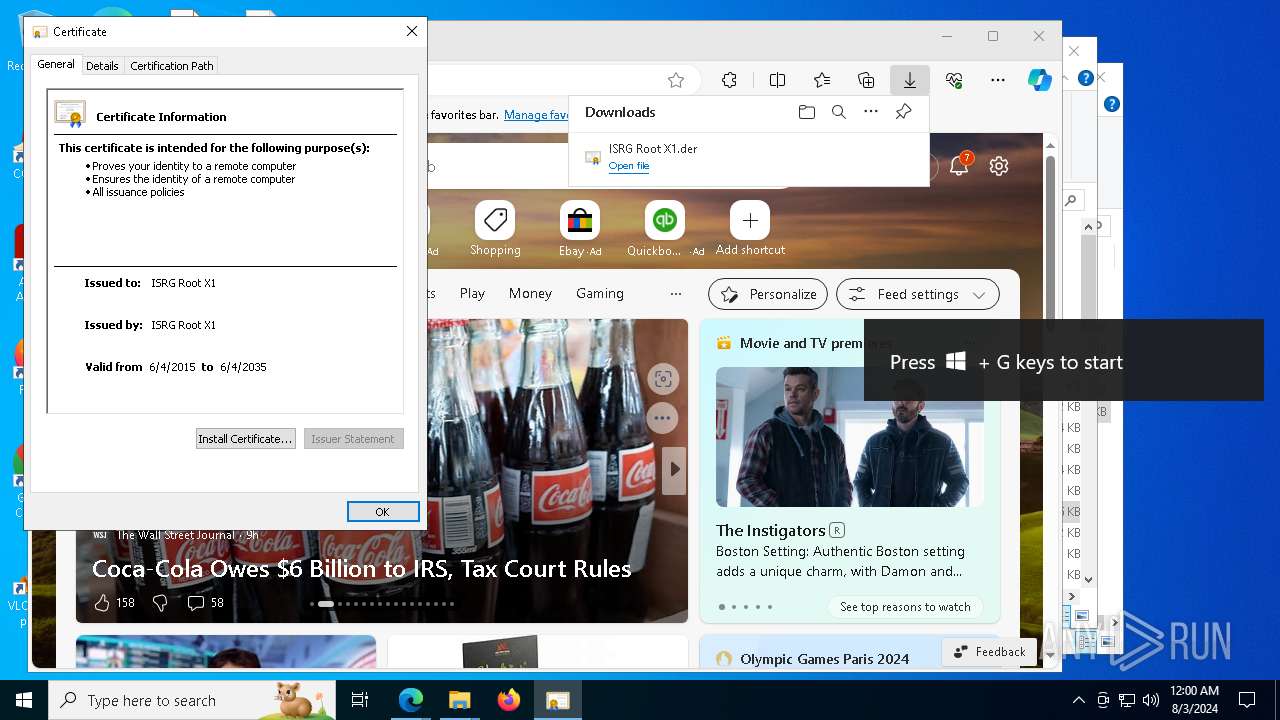Image resolution: width=1280 pixels, height=720 pixels.
Task: Search downloads with the magnifier icon
Action: (839, 112)
